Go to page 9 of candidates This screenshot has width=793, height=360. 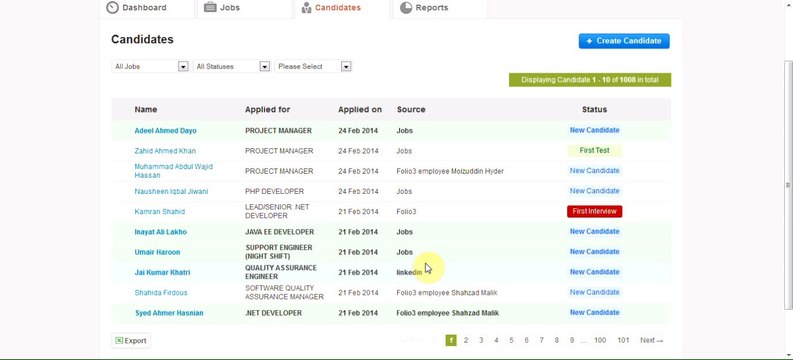[x=571, y=340]
